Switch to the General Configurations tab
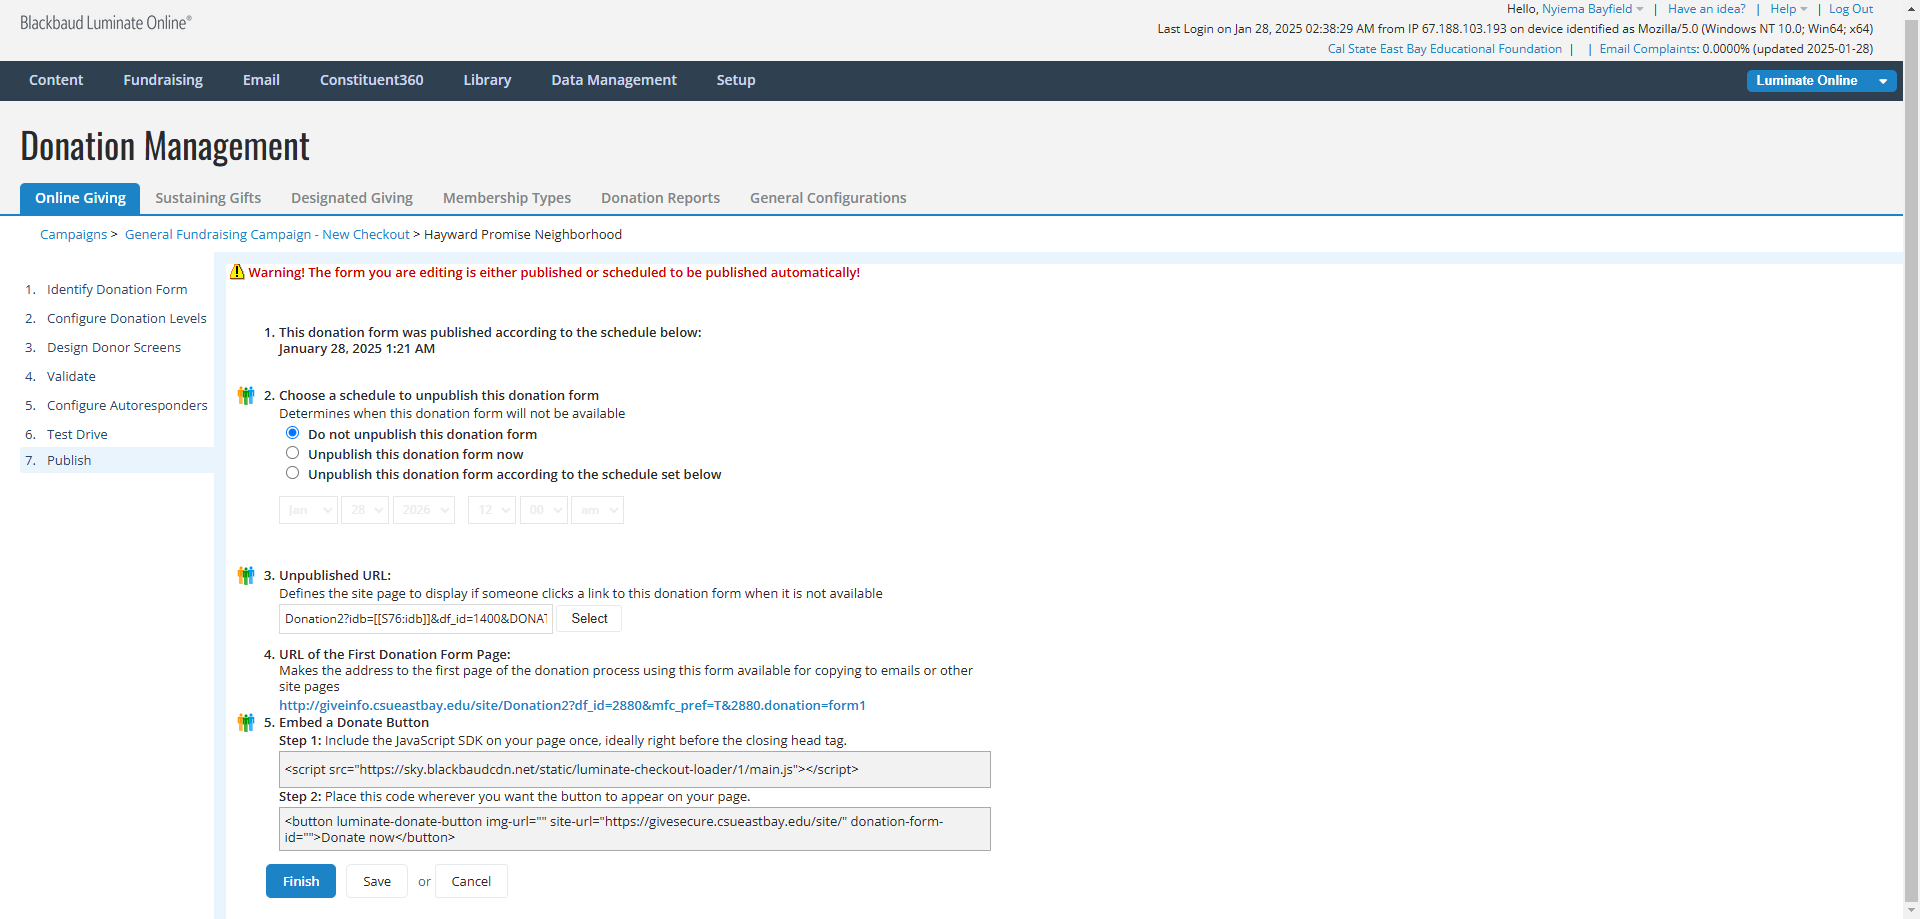The image size is (1920, 919). tap(828, 198)
